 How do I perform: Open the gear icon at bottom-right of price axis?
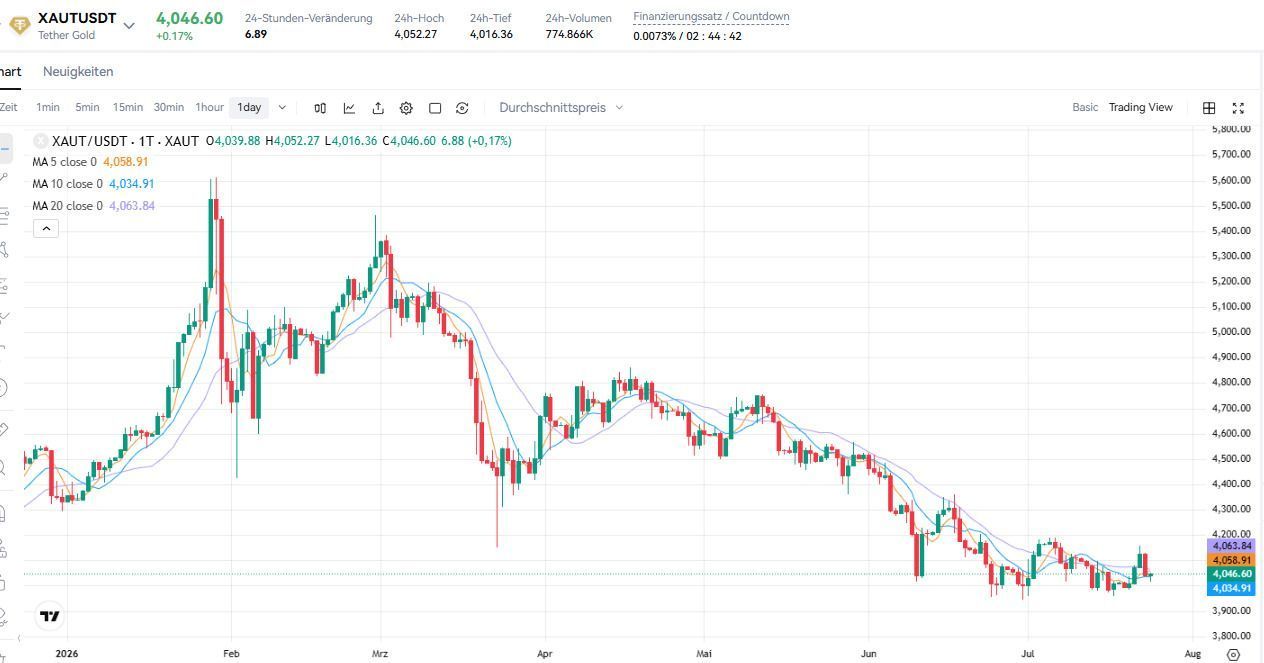(x=1233, y=654)
